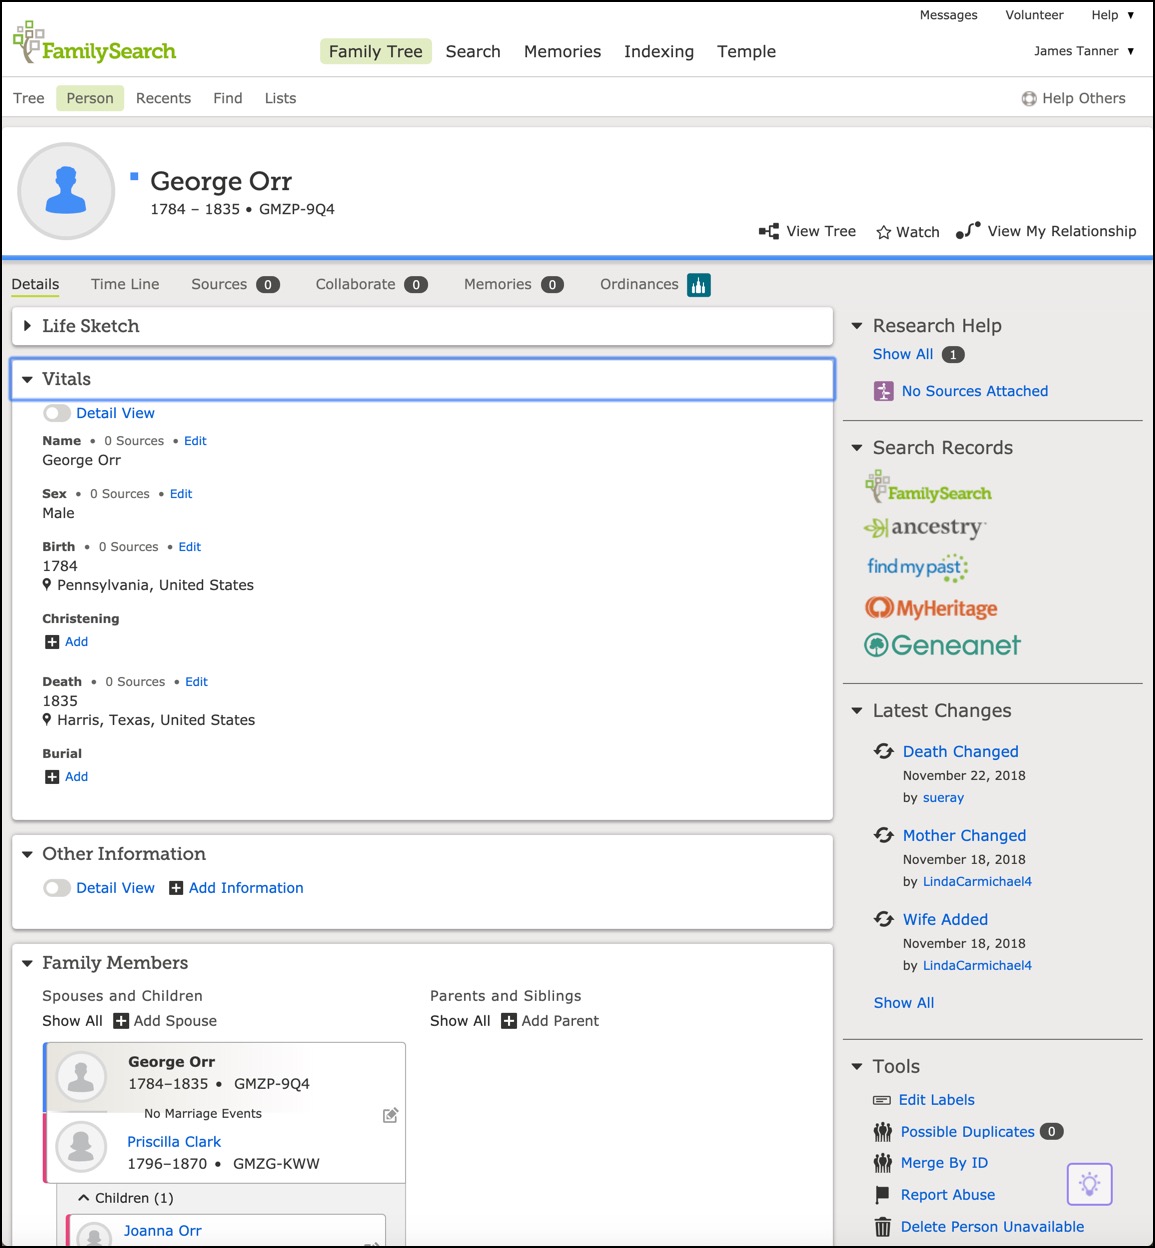Open View My Relationship
This screenshot has height=1248, width=1155.
point(1046,231)
